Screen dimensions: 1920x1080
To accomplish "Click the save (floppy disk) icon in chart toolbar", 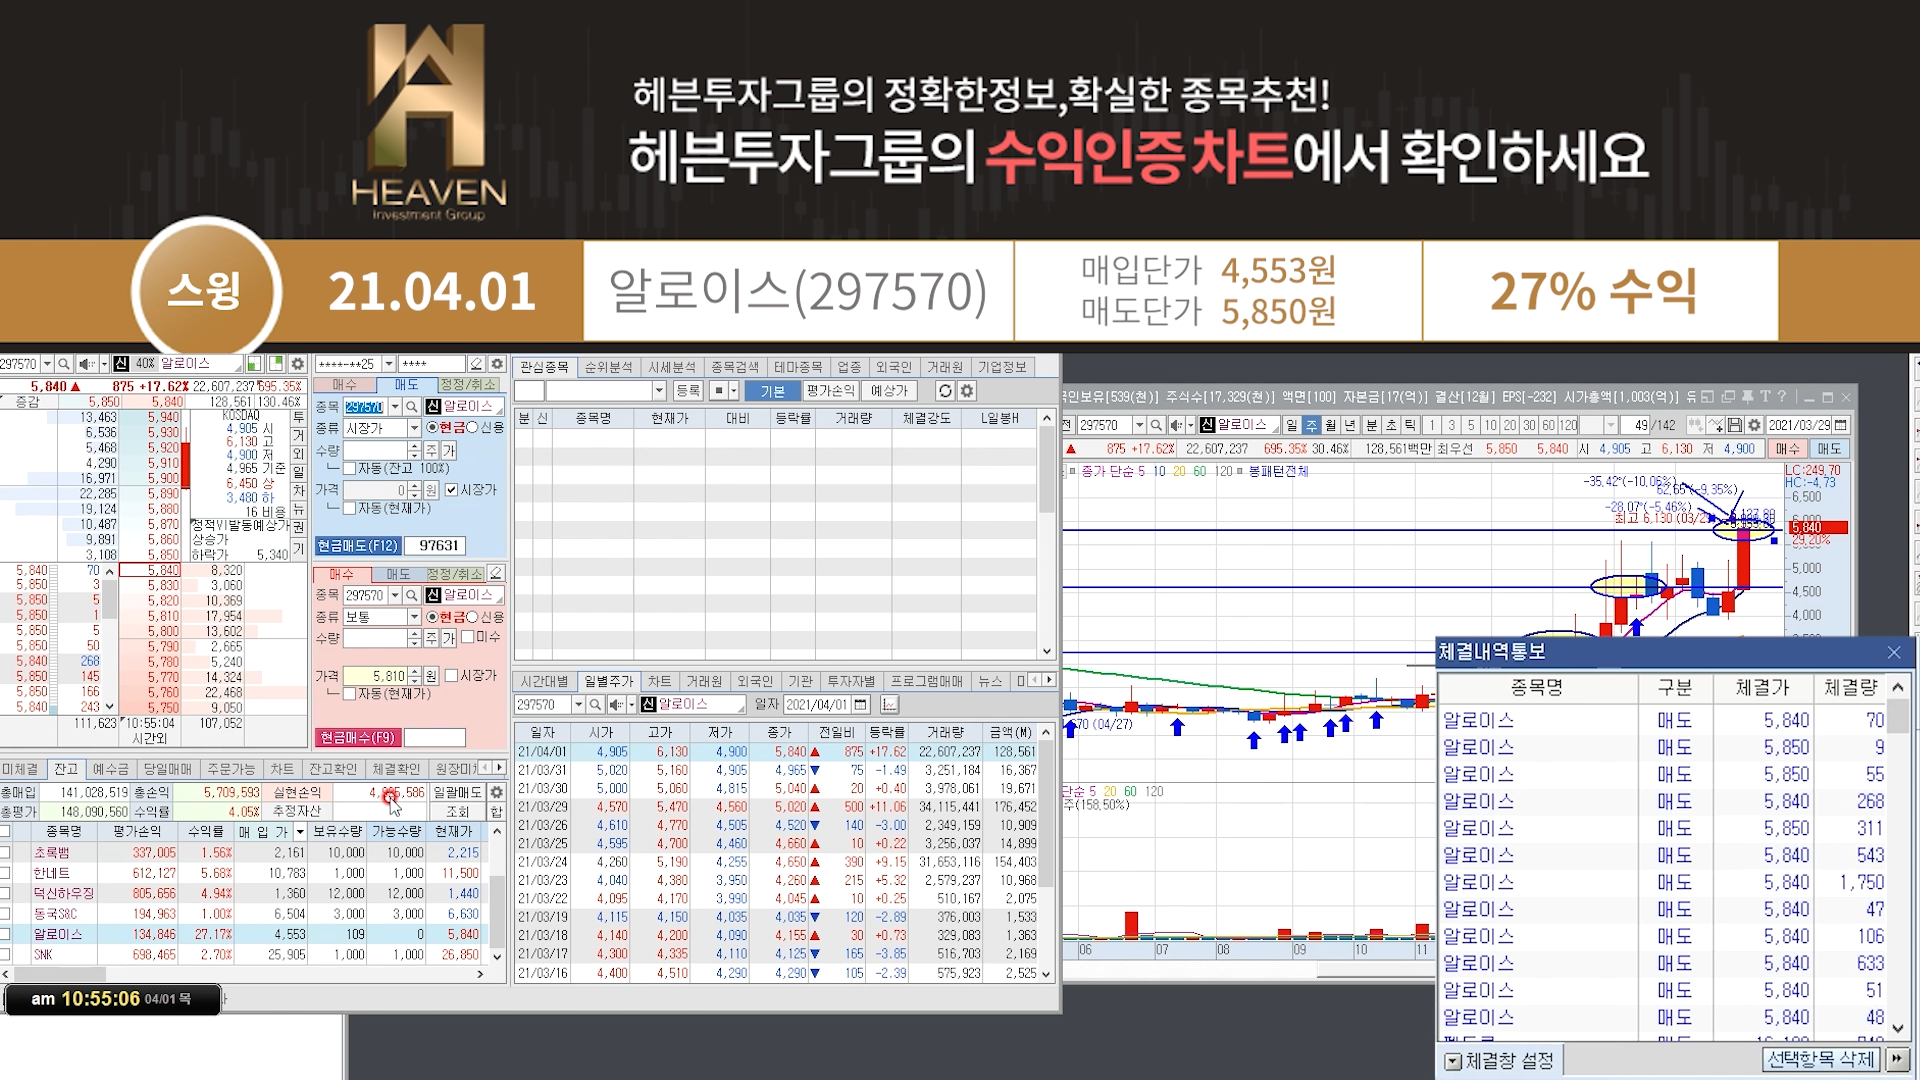I will pos(1735,425).
